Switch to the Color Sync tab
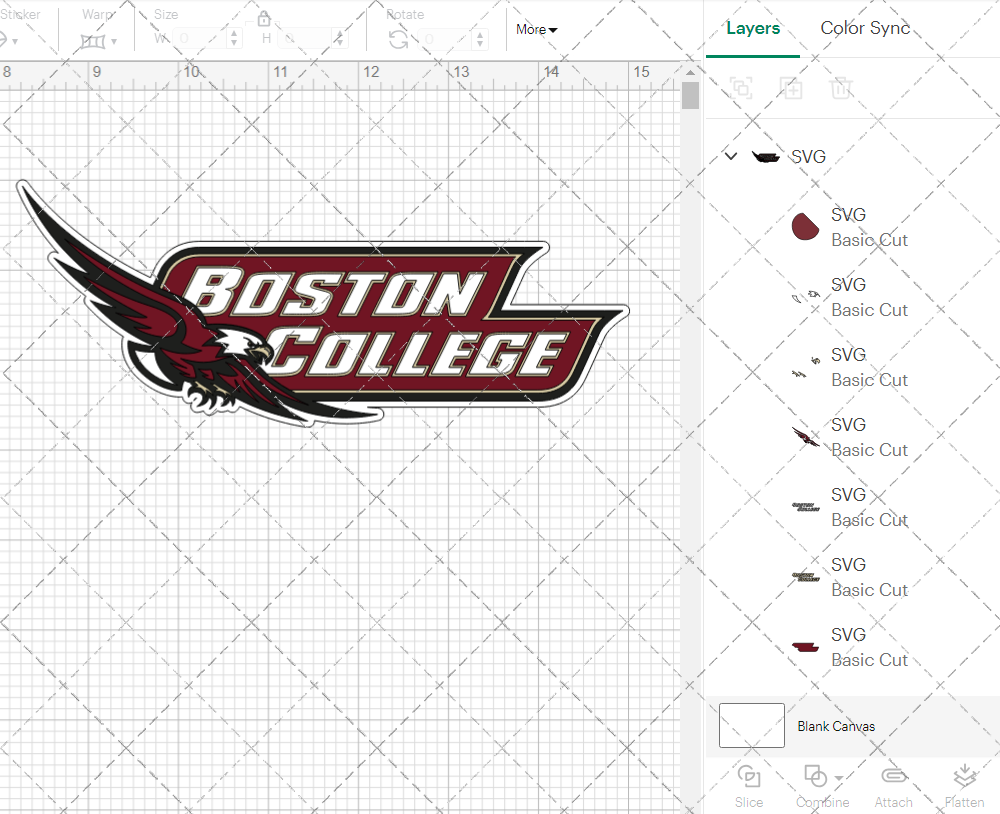Screen dimensions: 1000x814 pyautogui.click(x=864, y=28)
